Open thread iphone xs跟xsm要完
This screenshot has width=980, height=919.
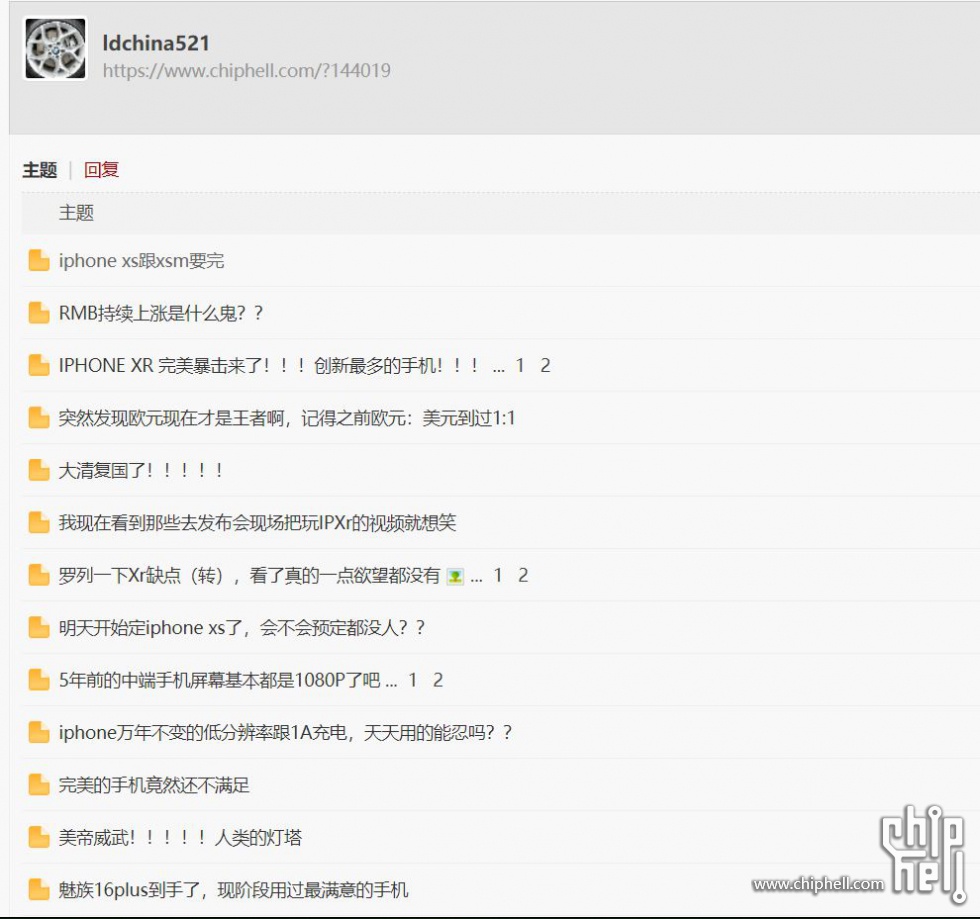tap(141, 261)
